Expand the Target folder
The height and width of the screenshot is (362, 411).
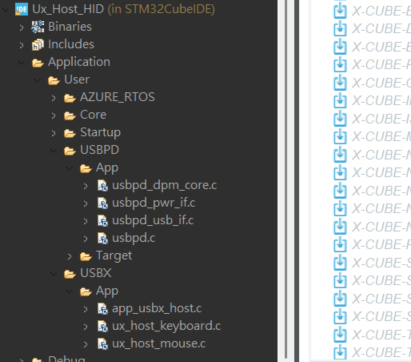coord(70,256)
